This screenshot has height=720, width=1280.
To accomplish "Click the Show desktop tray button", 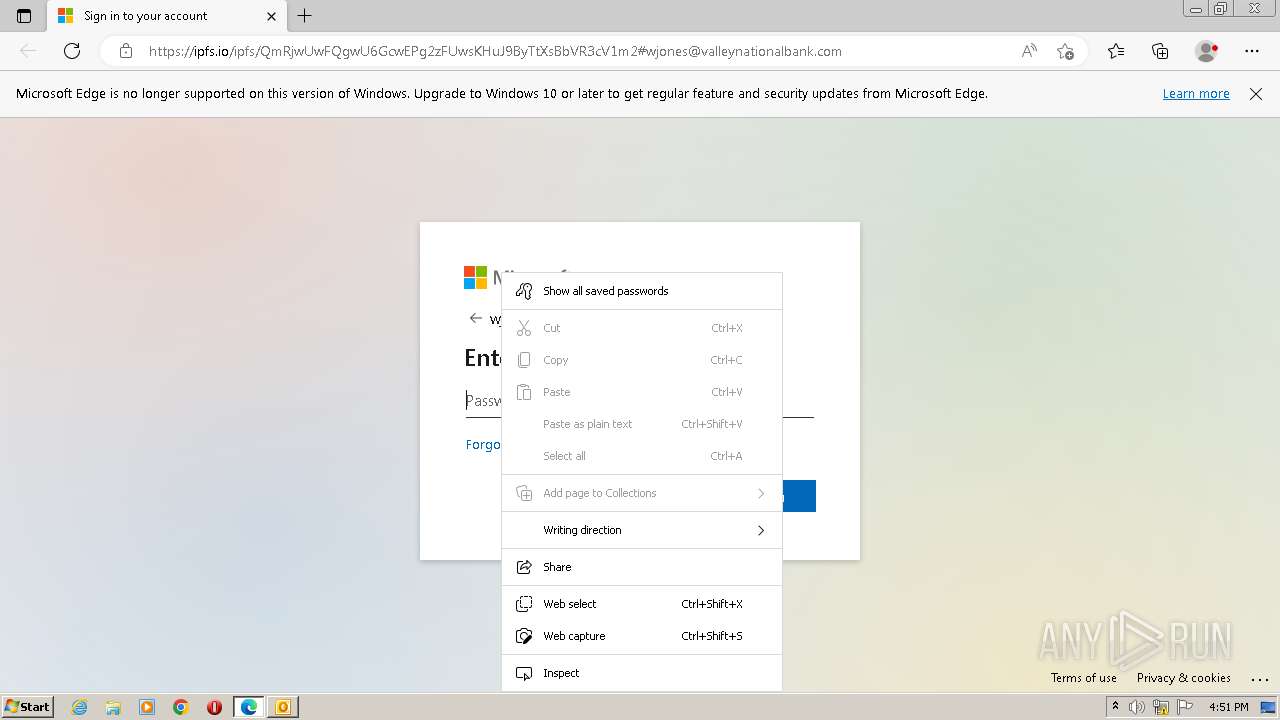I will click(1269, 707).
